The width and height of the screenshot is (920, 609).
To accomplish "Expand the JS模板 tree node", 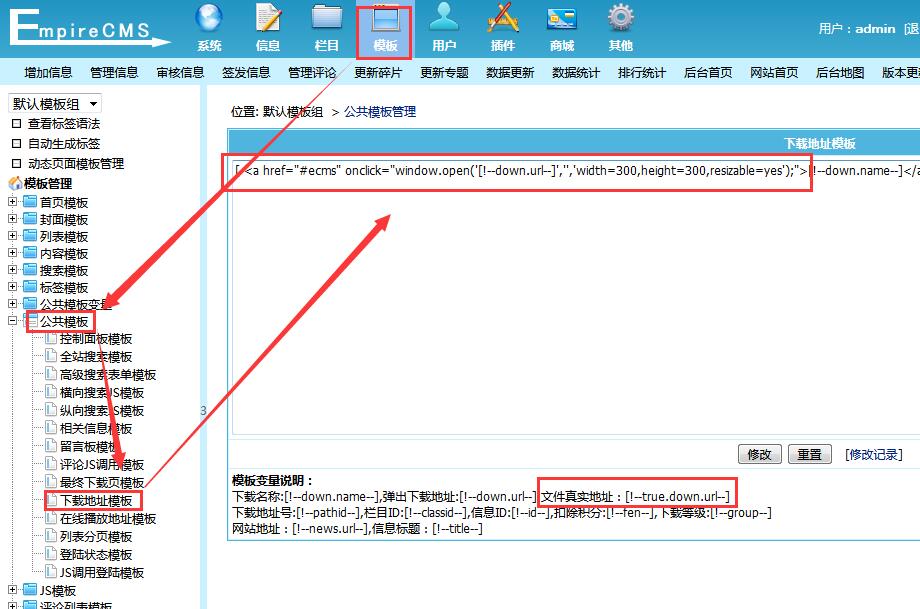I will coord(13,591).
